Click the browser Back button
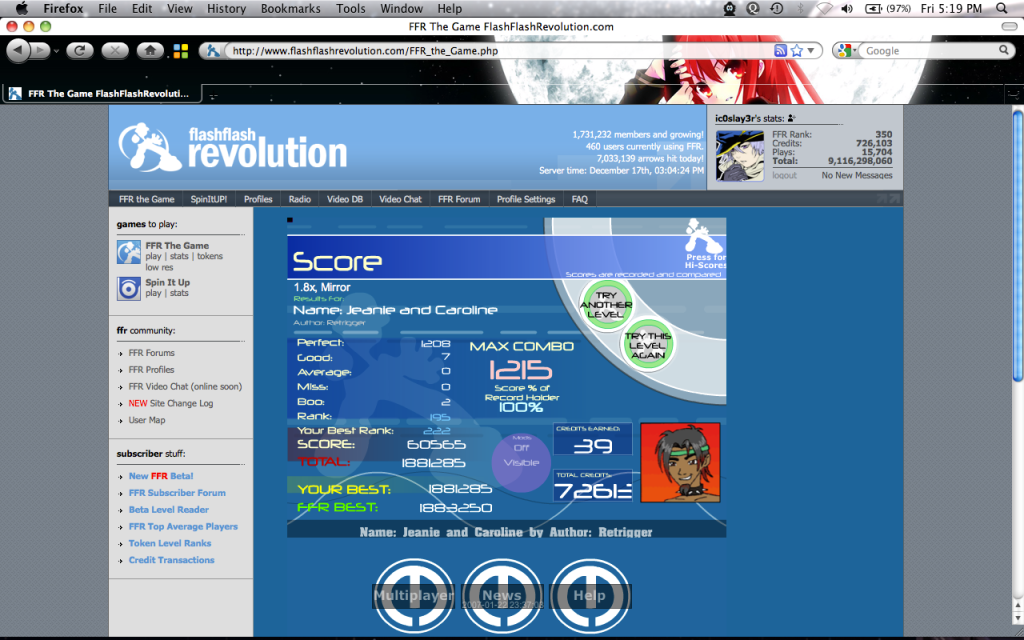The image size is (1024, 640). [18, 50]
